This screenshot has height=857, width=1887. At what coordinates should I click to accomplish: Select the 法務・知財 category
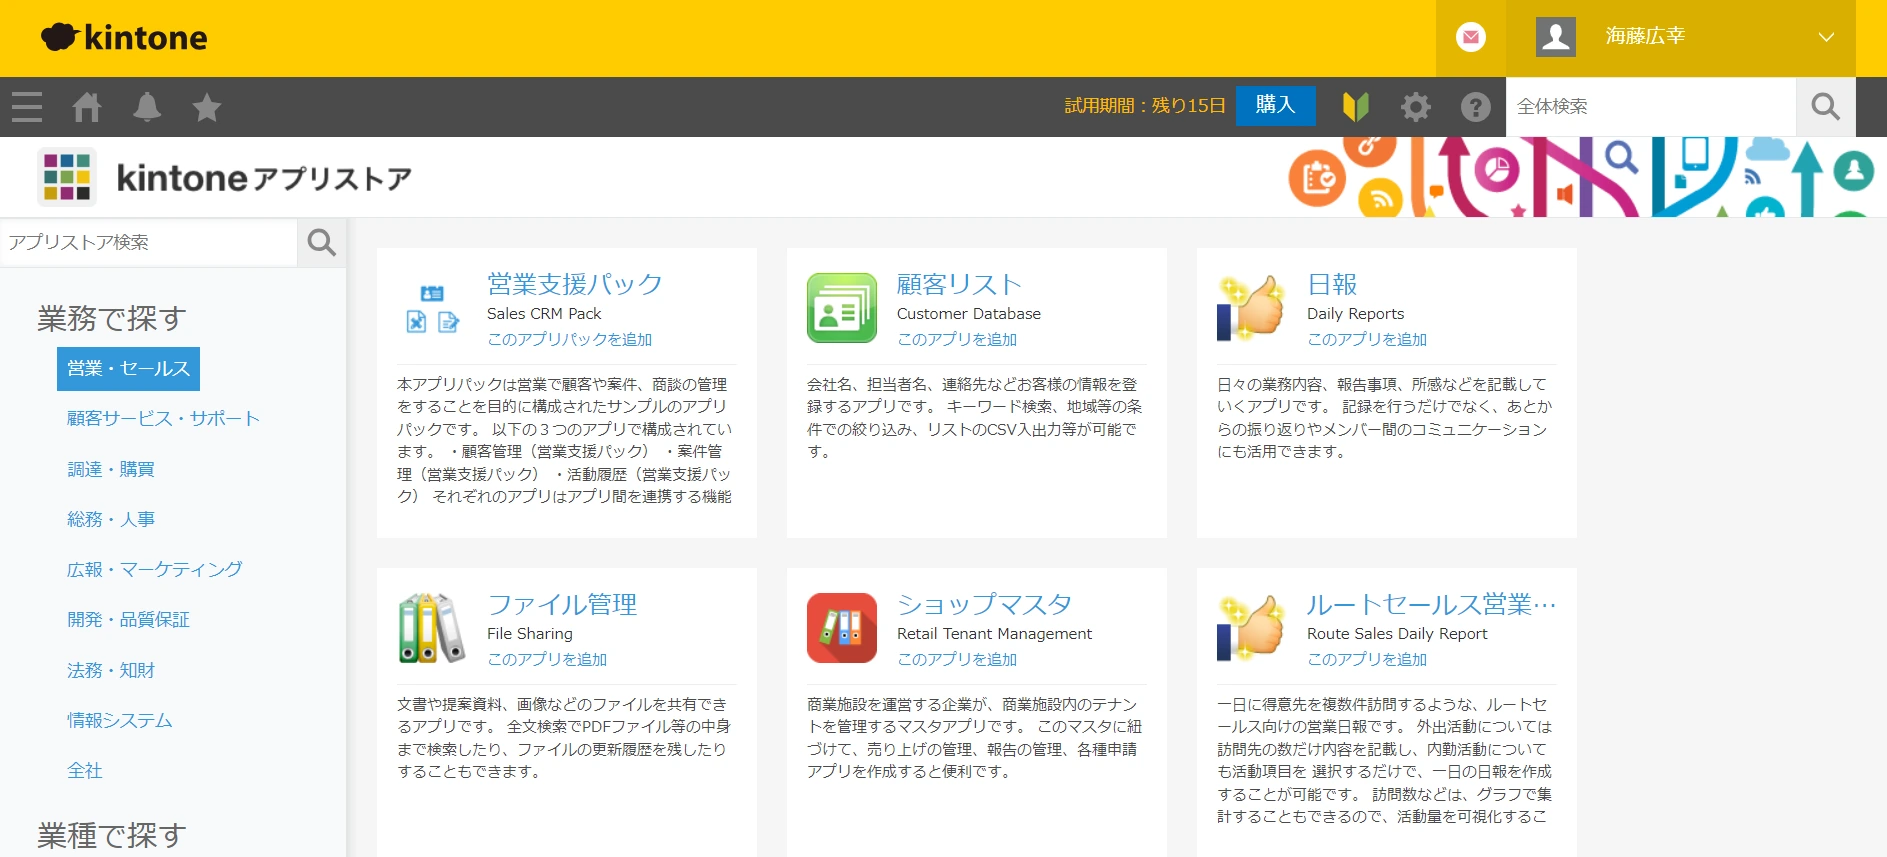pos(111,670)
